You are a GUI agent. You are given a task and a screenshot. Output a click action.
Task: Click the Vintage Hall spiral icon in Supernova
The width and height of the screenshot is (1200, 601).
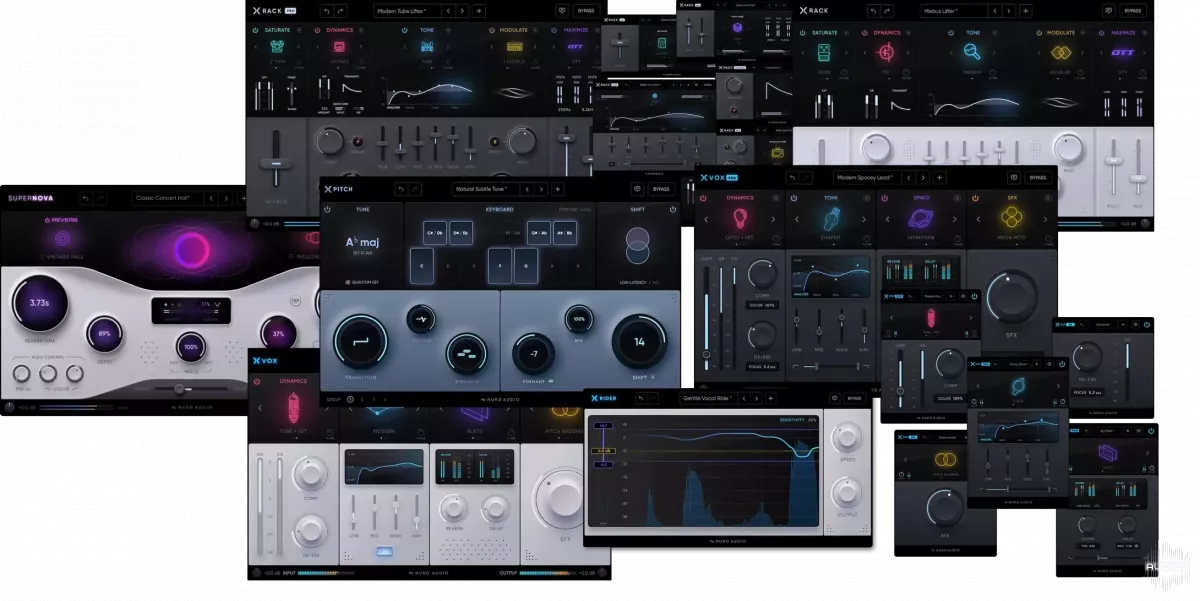62,239
